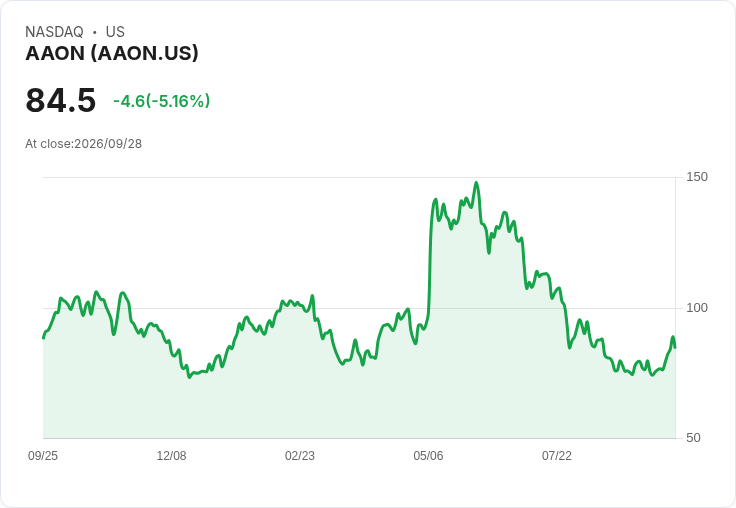Click the chart's highest peak near 150
Screen dimensions: 736x508
tap(476, 183)
